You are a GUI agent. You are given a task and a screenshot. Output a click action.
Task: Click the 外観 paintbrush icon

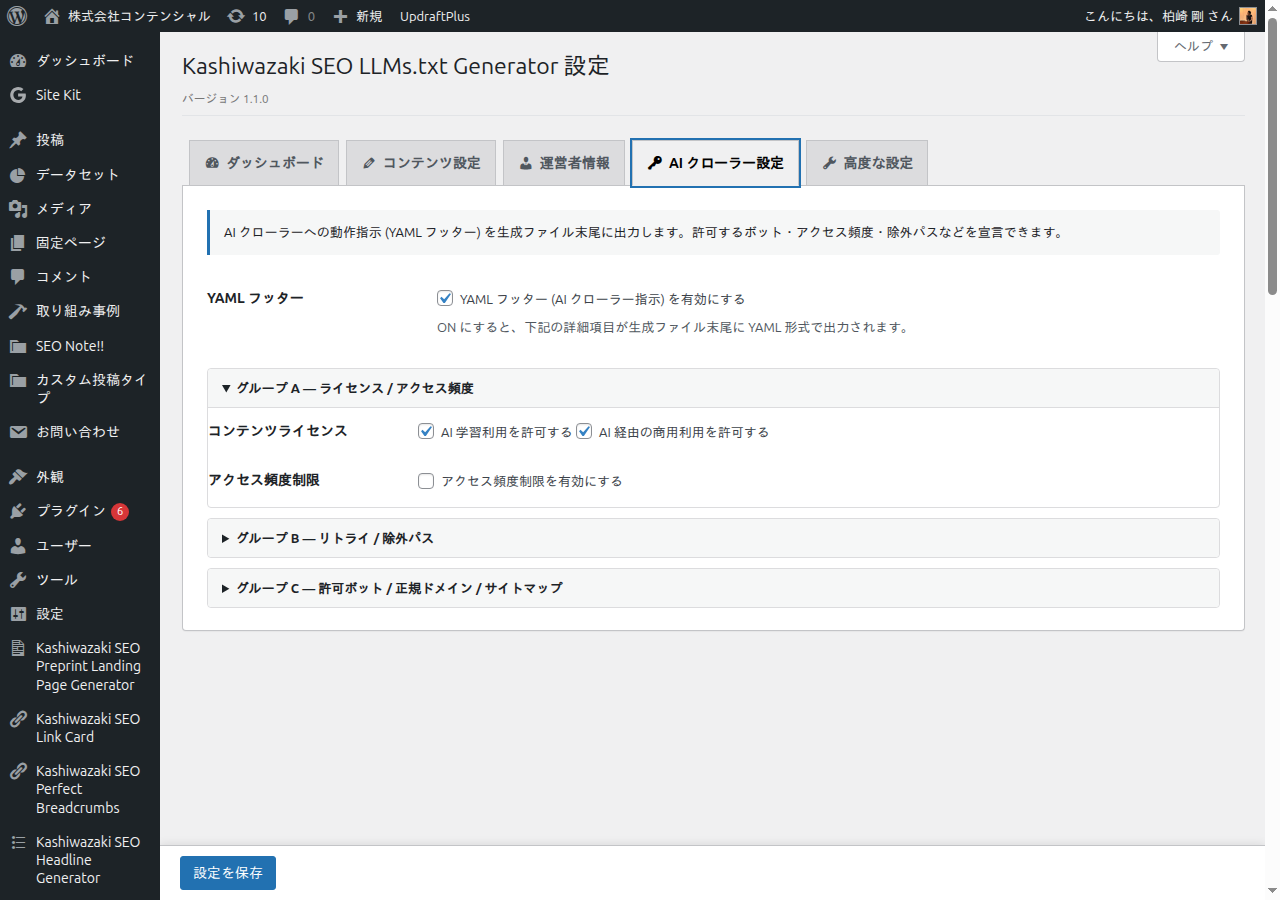tap(18, 477)
